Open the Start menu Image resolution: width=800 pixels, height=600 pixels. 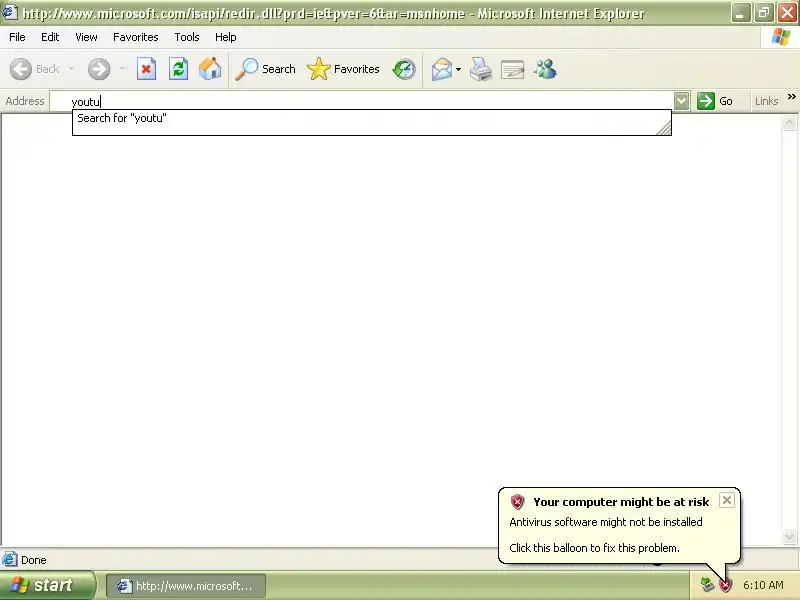point(47,585)
